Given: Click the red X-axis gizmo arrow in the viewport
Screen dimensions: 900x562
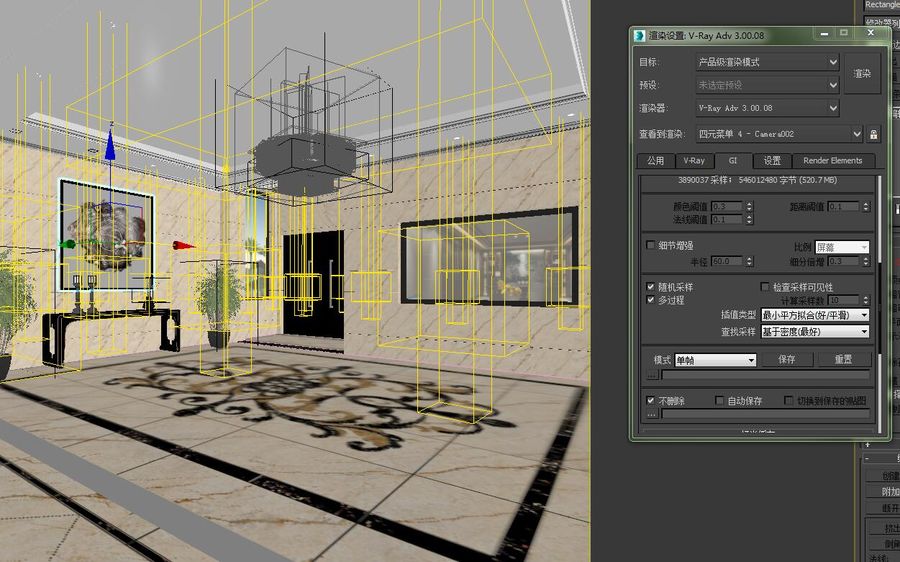Looking at the screenshot, I should pos(183,246).
